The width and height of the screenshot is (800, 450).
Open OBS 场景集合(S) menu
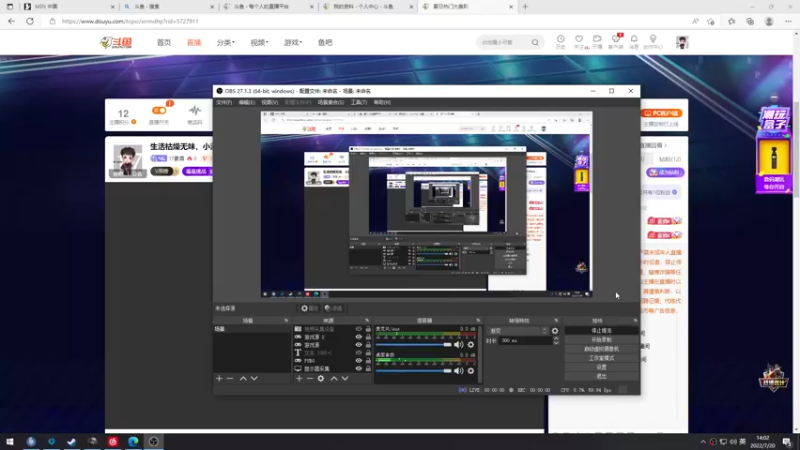(x=331, y=103)
